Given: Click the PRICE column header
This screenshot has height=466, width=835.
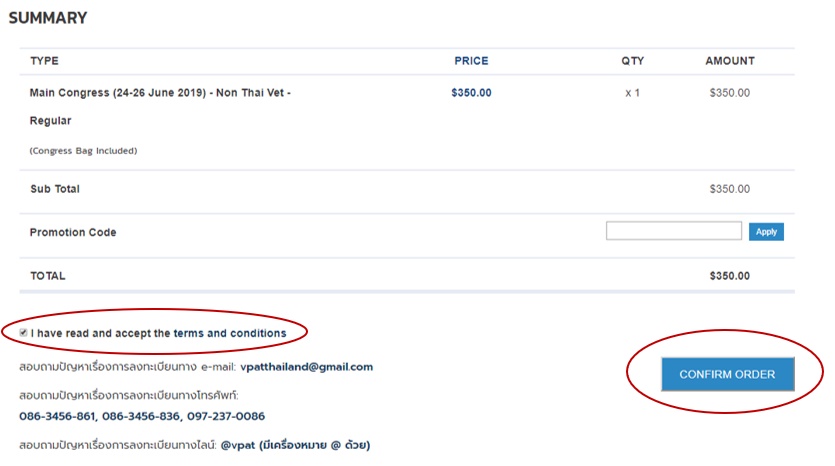Looking at the screenshot, I should [471, 61].
